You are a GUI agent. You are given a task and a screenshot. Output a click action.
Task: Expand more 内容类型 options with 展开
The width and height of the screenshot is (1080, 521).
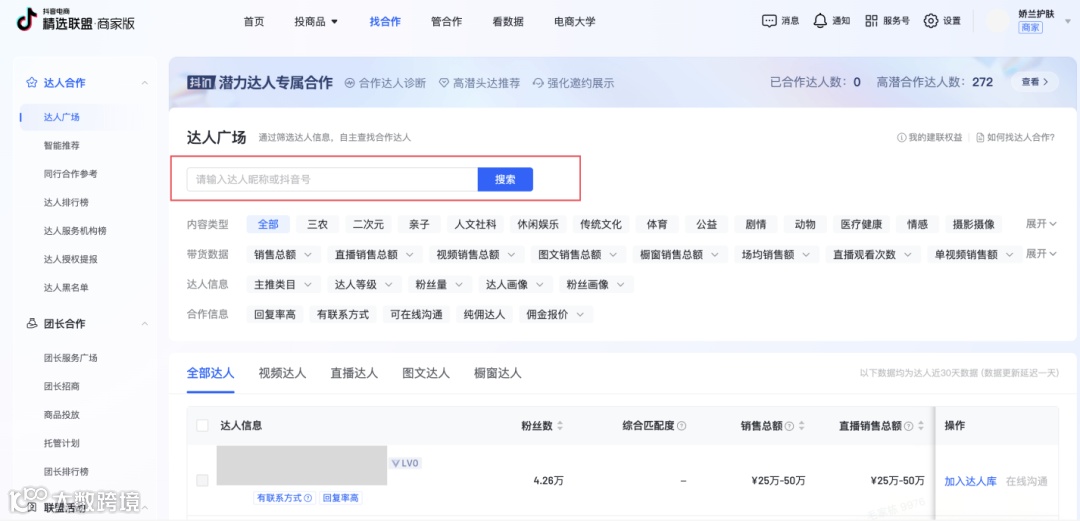tap(1041, 224)
